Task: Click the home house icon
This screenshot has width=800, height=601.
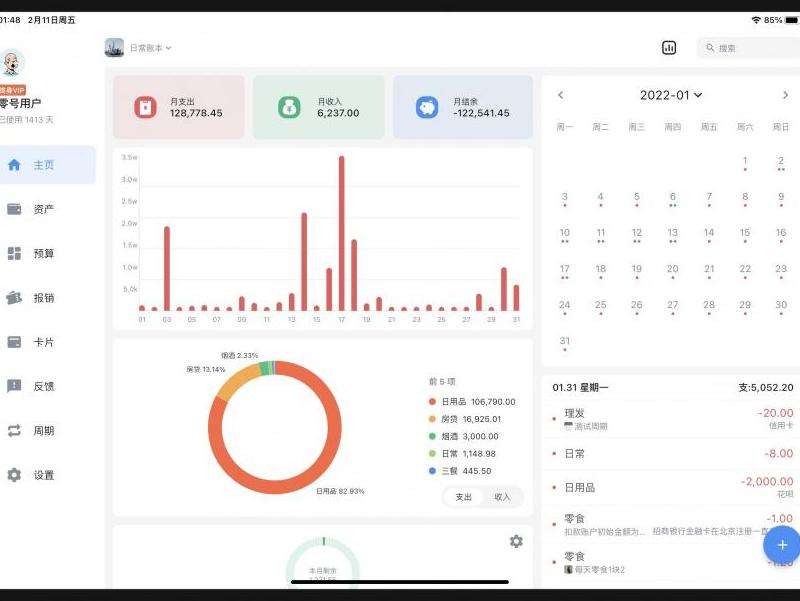Action: (14, 165)
